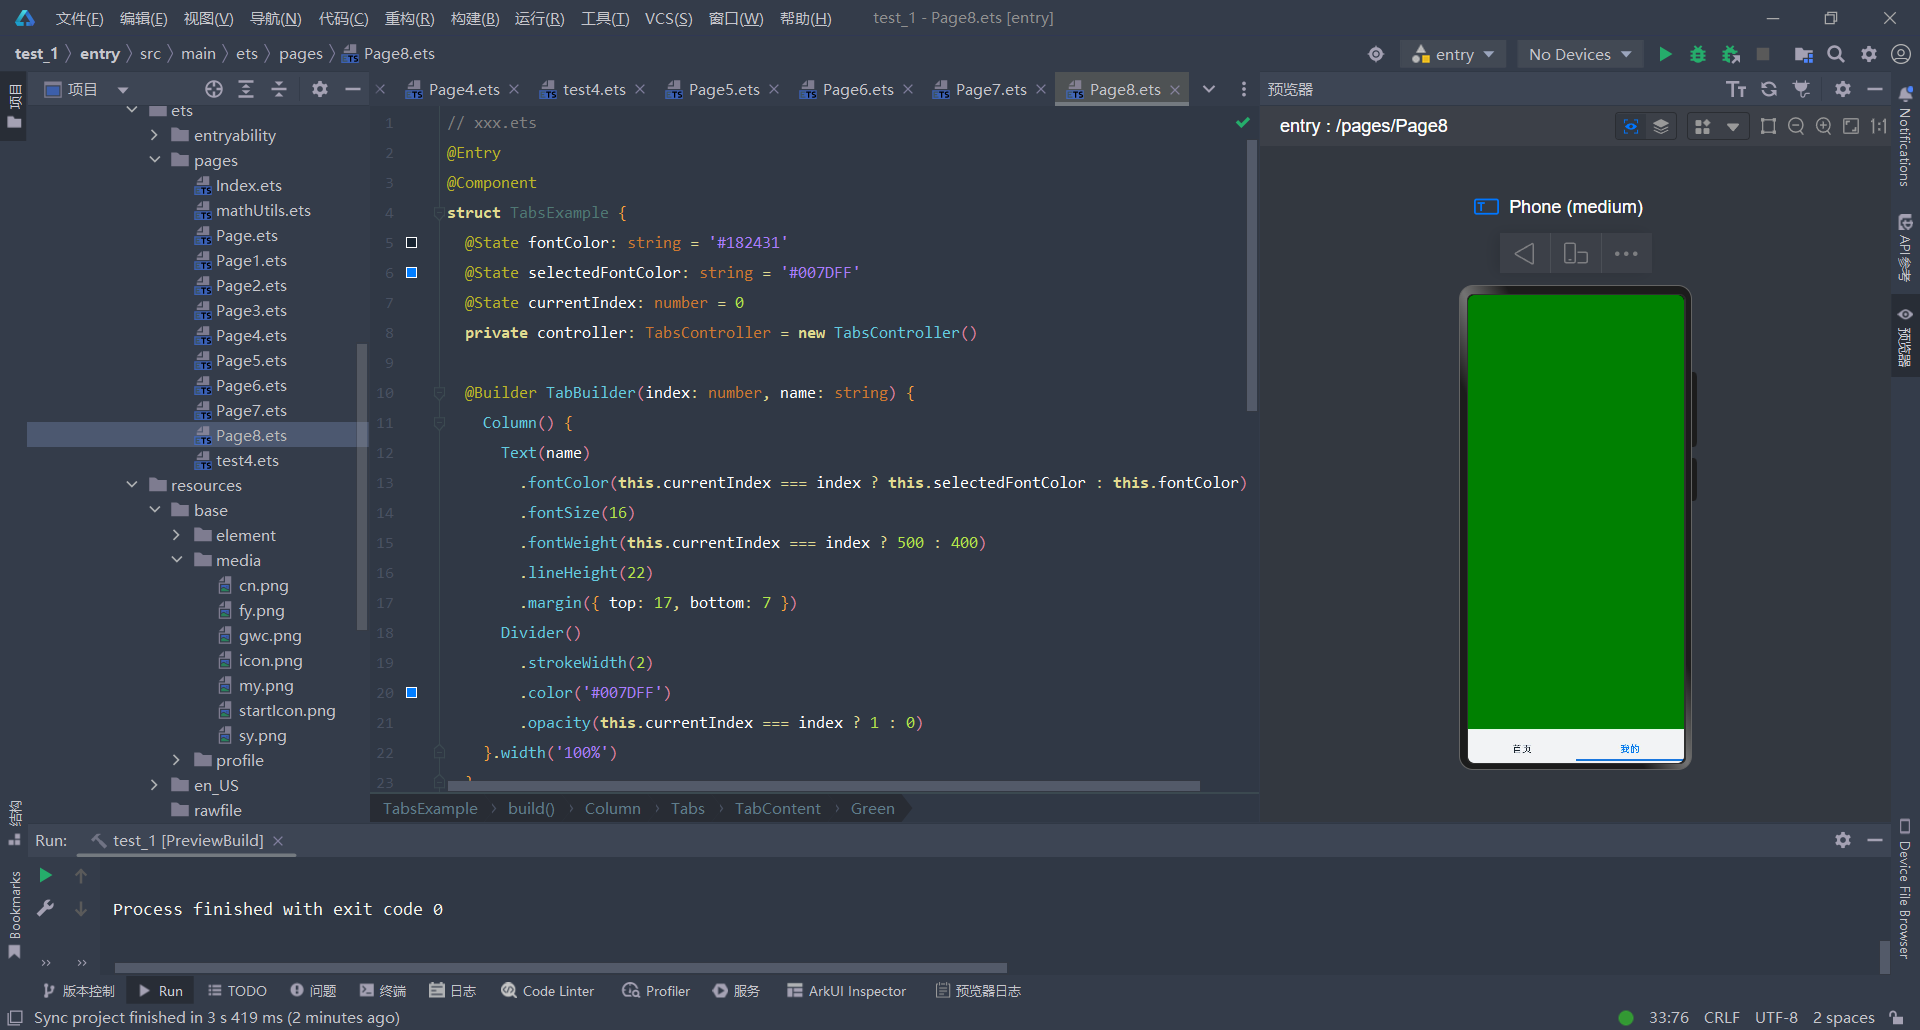Open the No Devices dropdown
This screenshot has height=1030, width=1920.
(x=1579, y=54)
